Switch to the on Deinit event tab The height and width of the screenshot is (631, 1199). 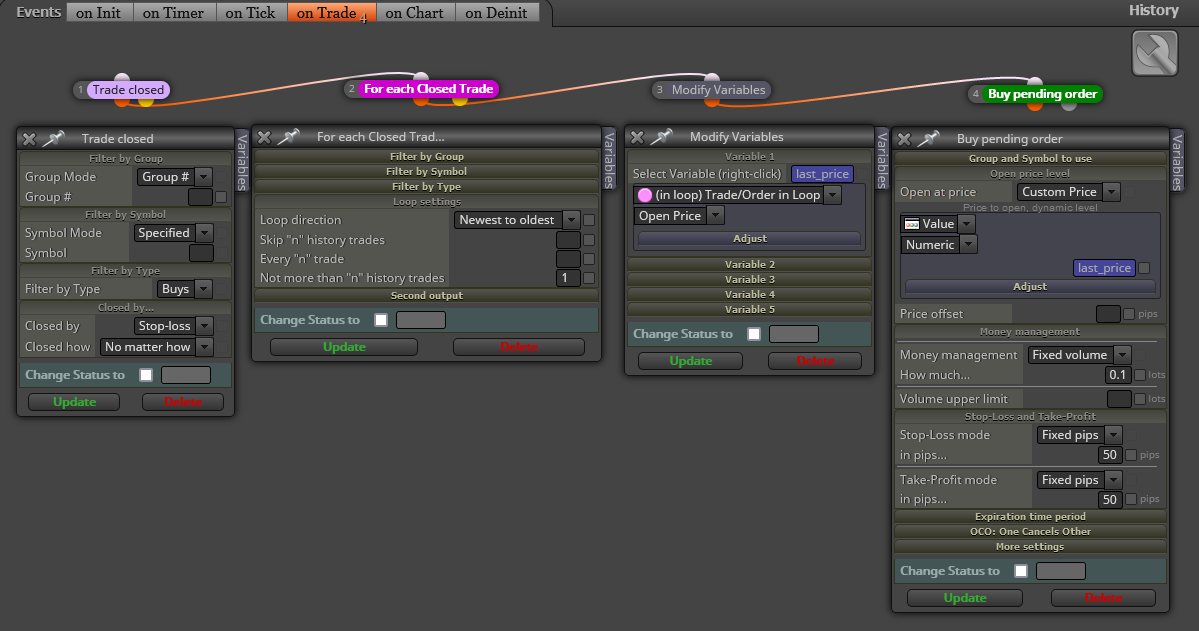click(x=496, y=12)
